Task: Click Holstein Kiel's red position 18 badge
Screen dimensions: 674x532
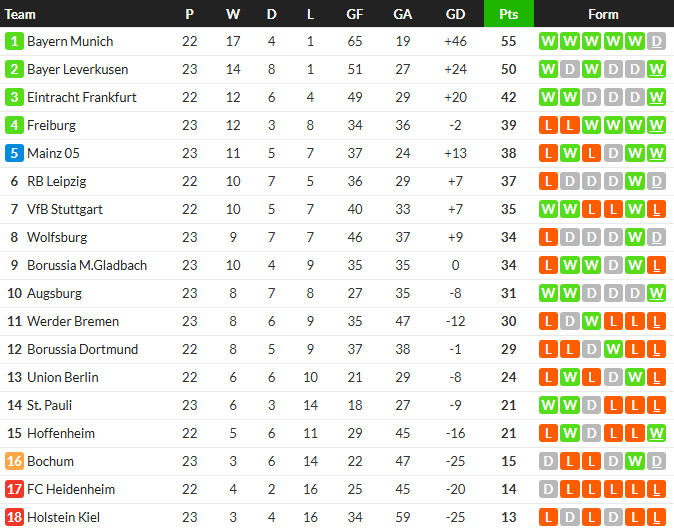Action: click(14, 518)
